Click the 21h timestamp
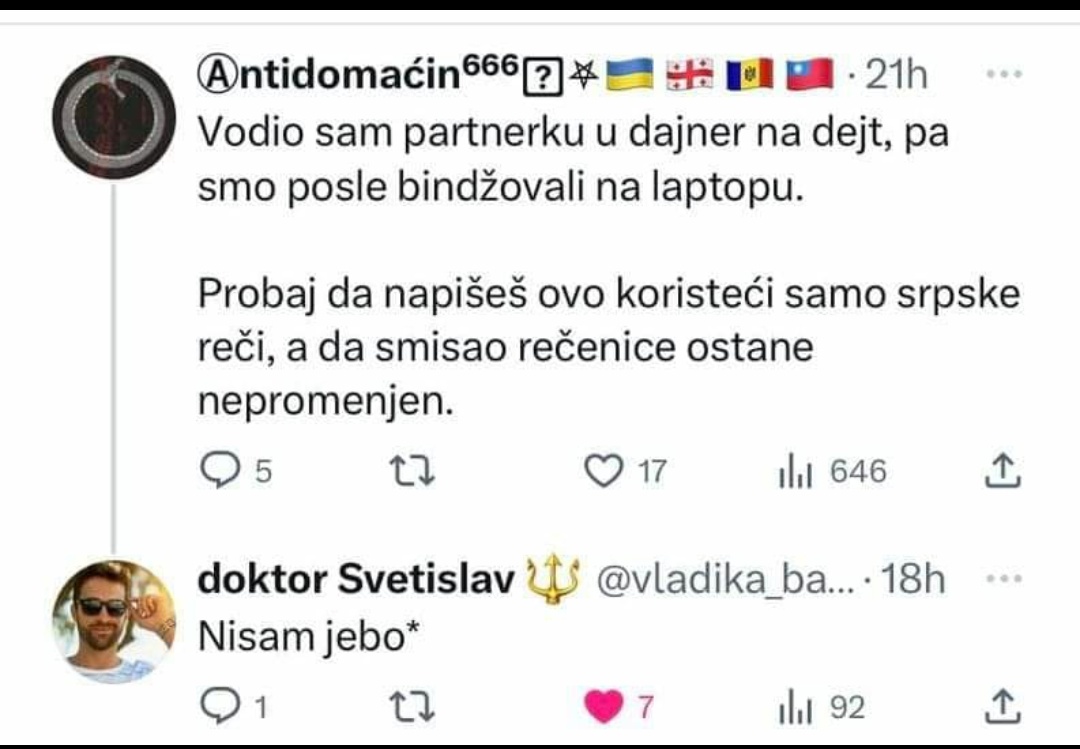 [x=895, y=76]
